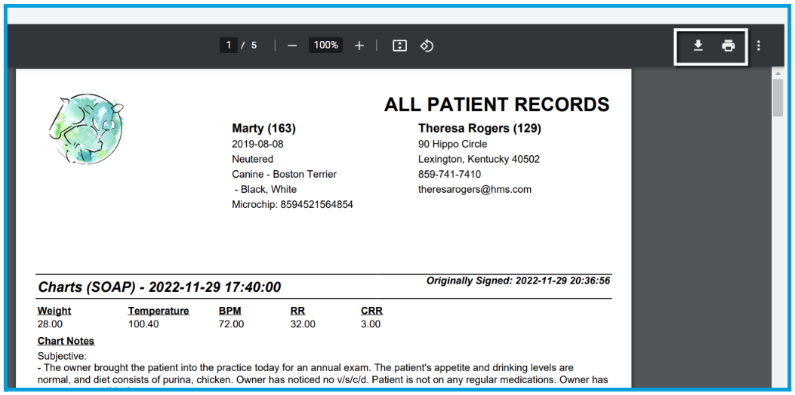795x395 pixels.
Task: Click the patient name Marty (163)
Action: [x=264, y=129]
